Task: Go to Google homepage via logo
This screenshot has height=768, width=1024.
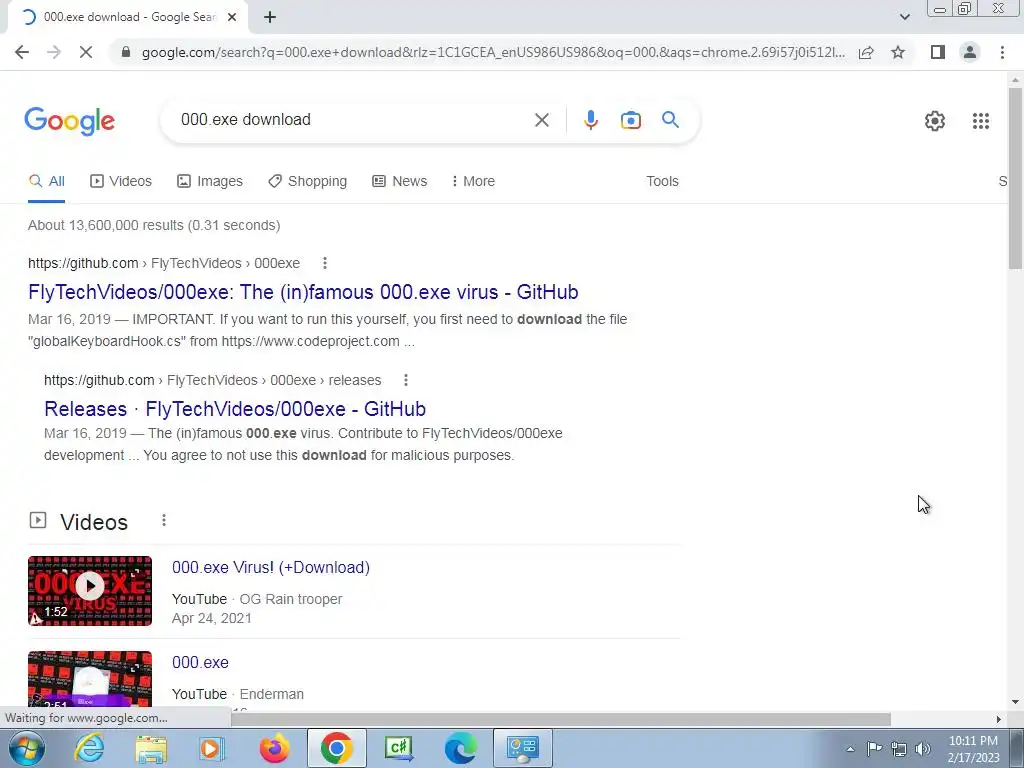Action: point(69,121)
